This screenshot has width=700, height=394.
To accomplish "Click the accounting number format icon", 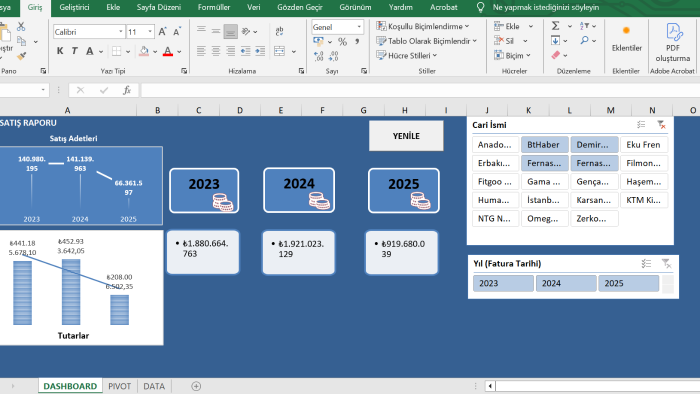I will point(318,42).
